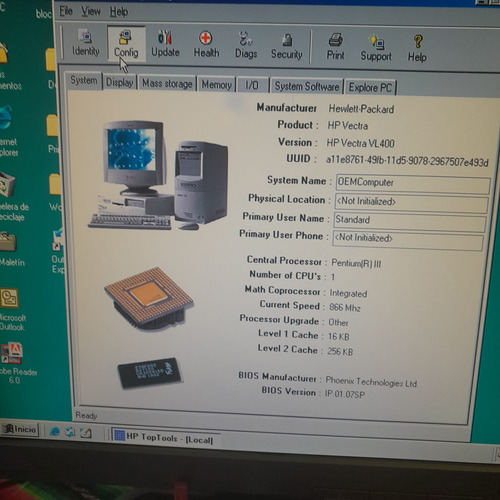Click the 'Hewlett-Packard' manufacturer value
The width and height of the screenshot is (500, 500).
coord(361,109)
